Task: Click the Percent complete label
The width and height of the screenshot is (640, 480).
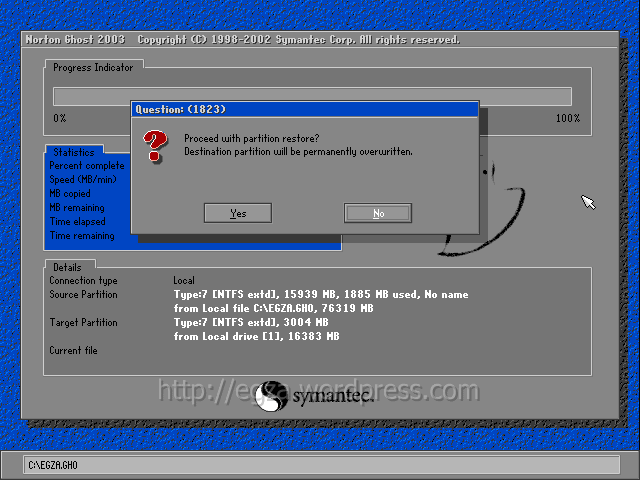Action: coord(87,166)
